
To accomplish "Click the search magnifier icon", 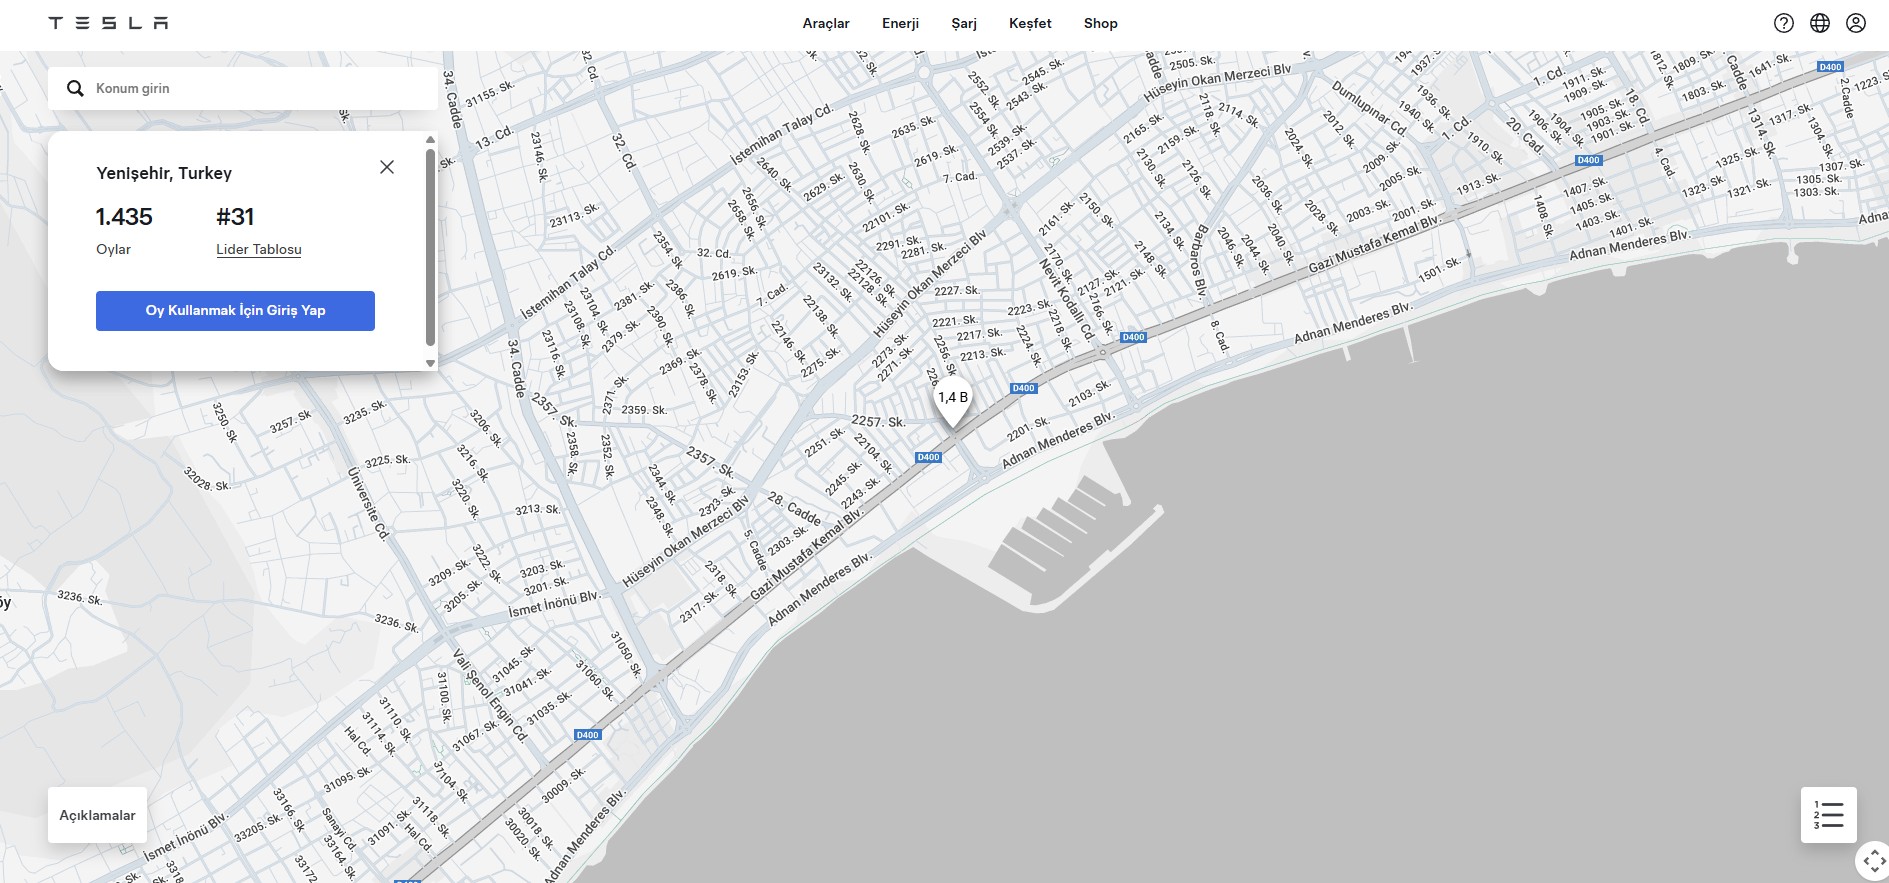I will [75, 89].
